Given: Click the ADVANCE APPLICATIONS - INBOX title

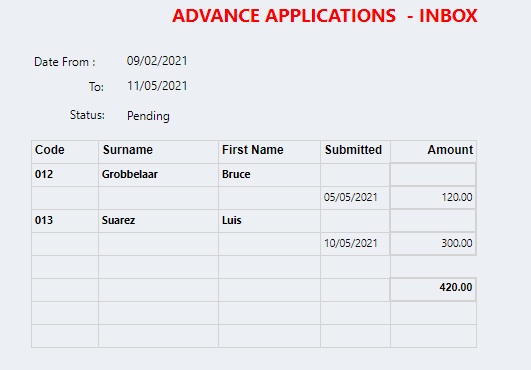Looking at the screenshot, I should [x=325, y=16].
